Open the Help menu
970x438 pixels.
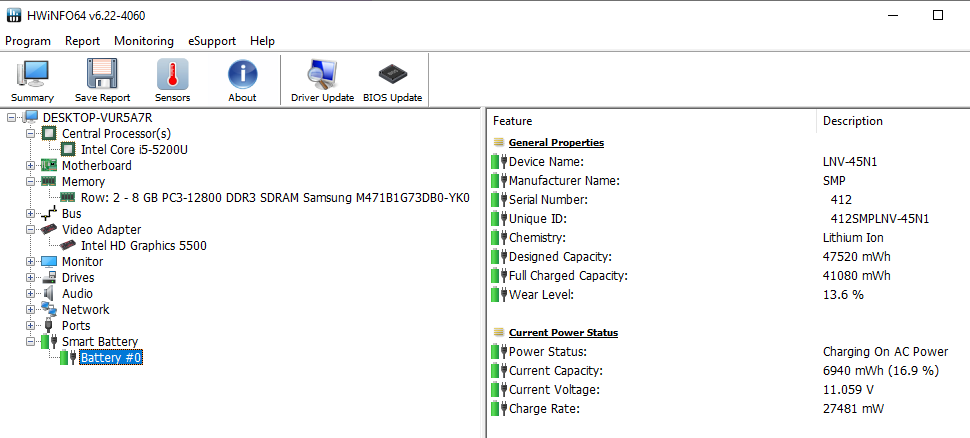[x=262, y=41]
